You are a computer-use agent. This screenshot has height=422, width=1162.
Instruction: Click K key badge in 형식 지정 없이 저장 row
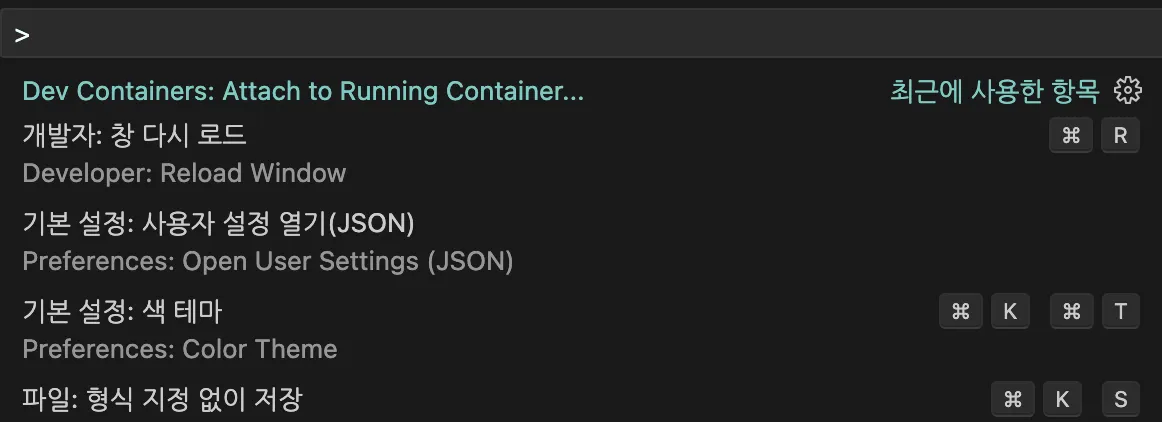(x=1062, y=400)
